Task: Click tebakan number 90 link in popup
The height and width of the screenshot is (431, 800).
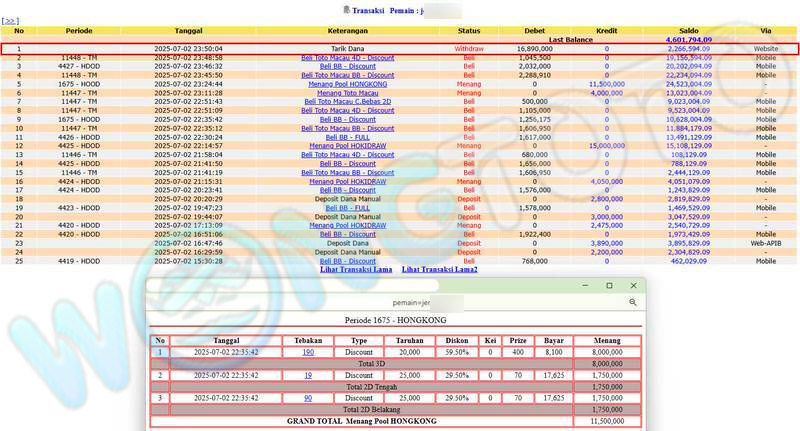Action: click(x=308, y=397)
